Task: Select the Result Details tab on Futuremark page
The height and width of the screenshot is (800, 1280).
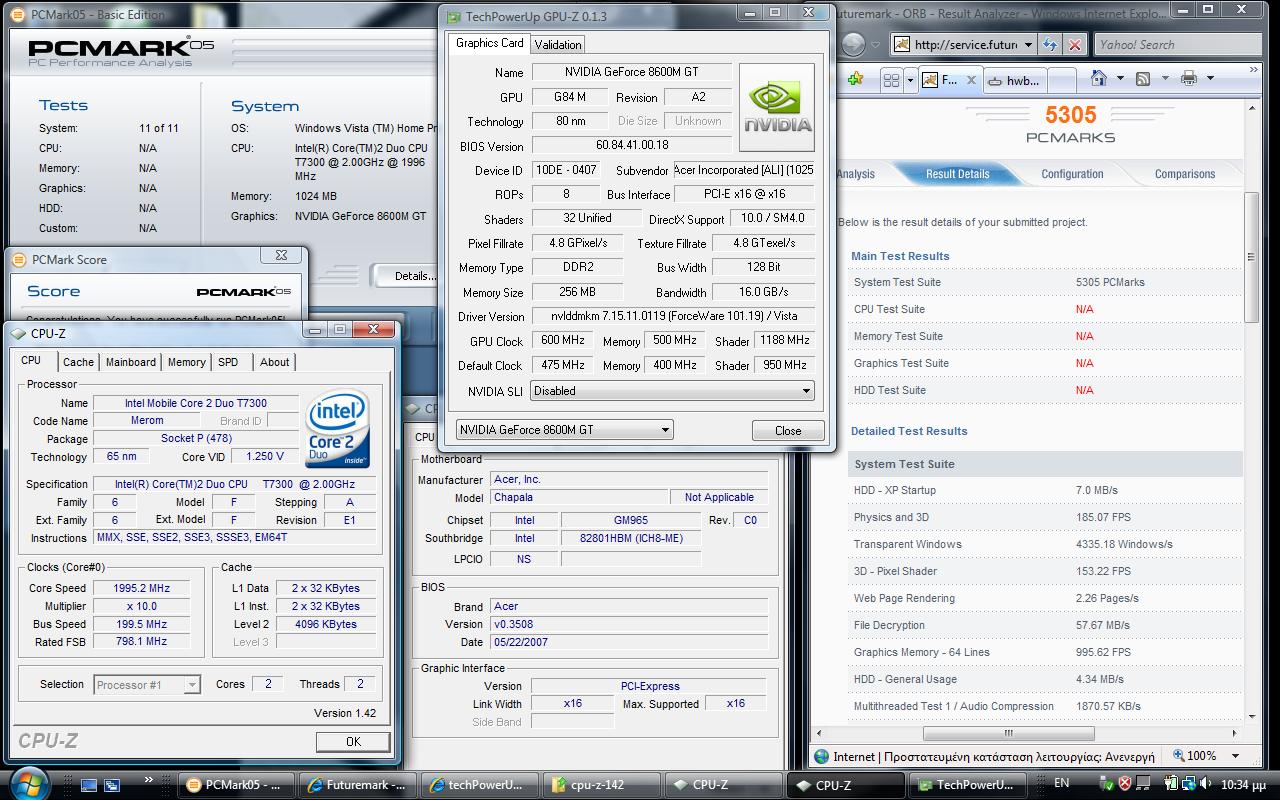Action: [957, 174]
